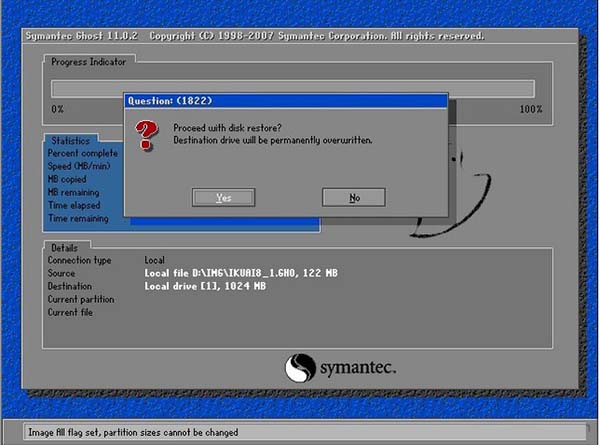
Task: Click the empty progress indicator bar
Action: pyautogui.click(x=292, y=88)
